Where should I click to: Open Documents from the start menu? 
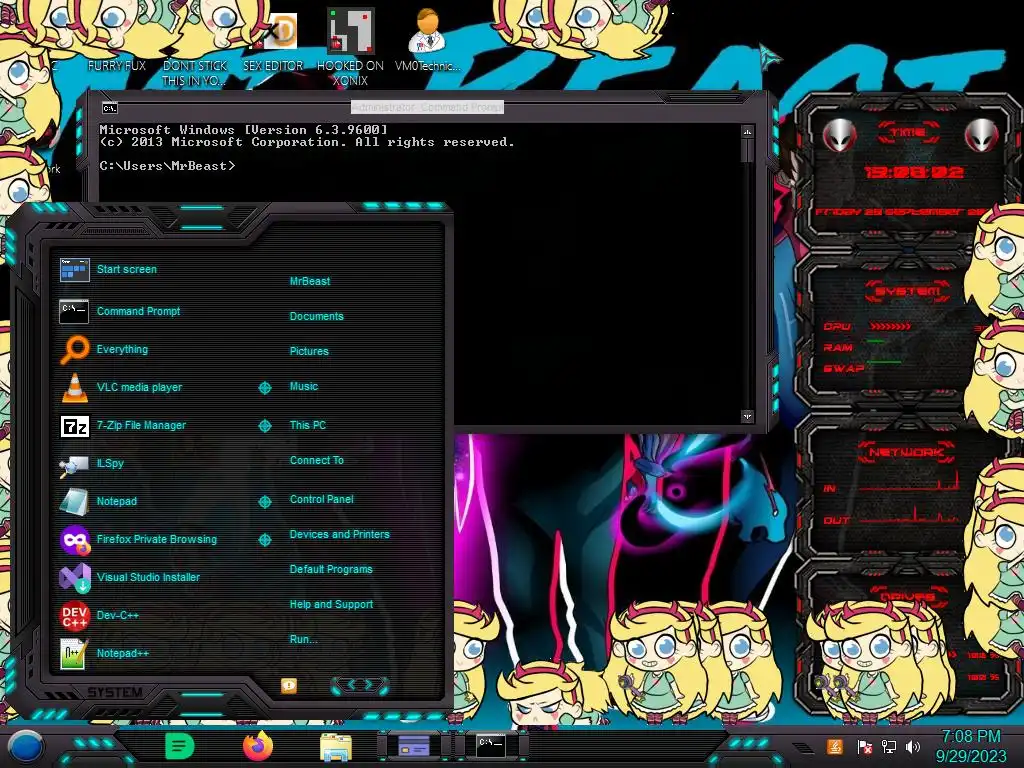317,316
